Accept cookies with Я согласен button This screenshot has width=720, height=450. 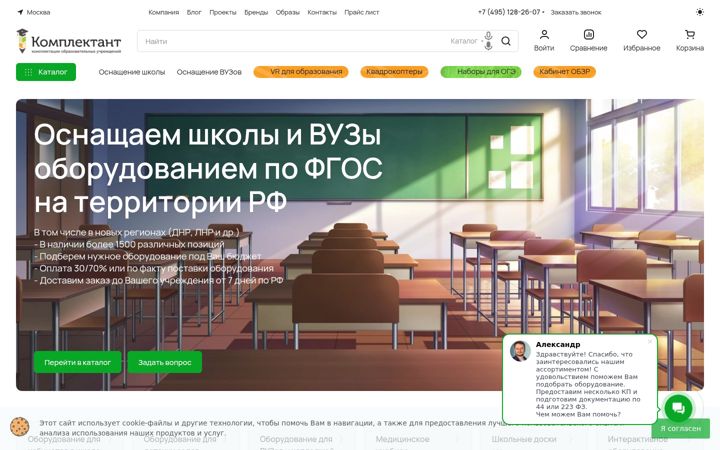tap(681, 428)
